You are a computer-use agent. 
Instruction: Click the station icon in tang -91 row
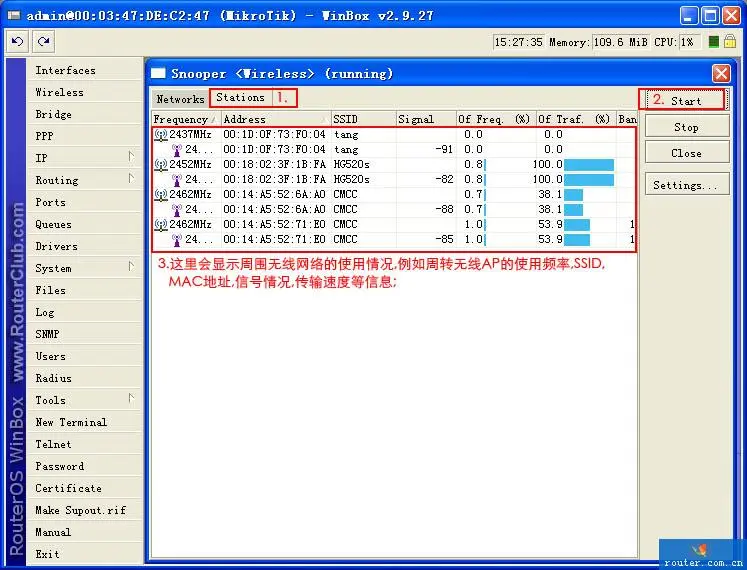[177, 150]
